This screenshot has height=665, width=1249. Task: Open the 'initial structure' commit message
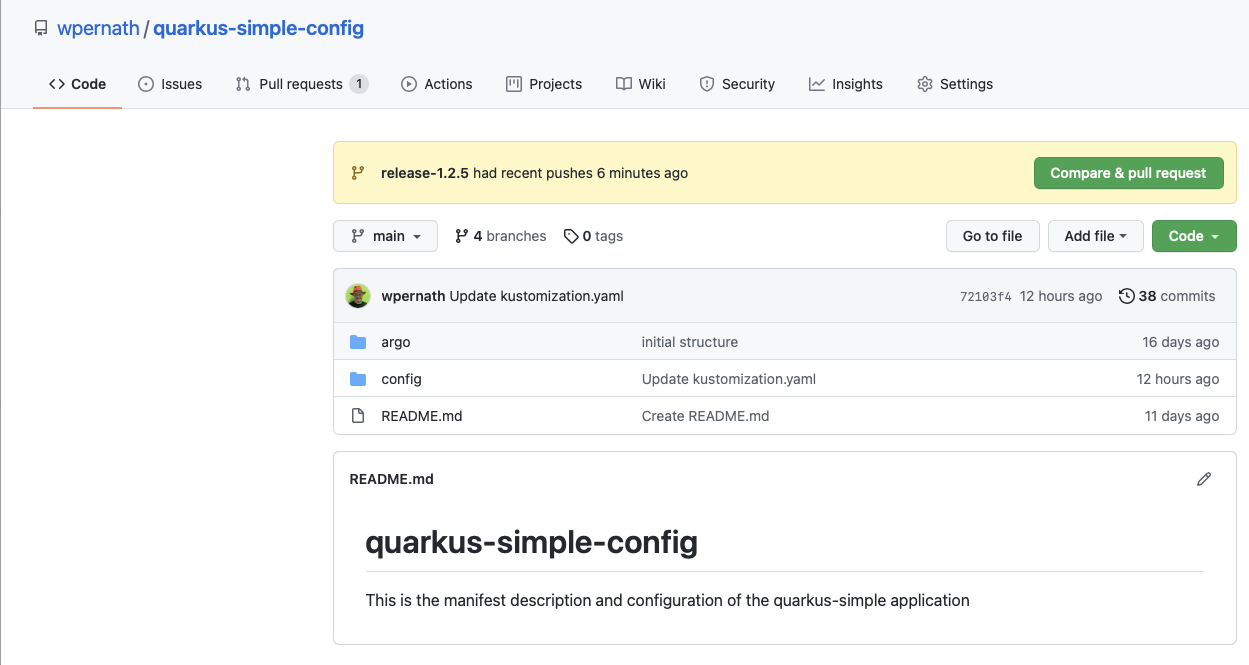click(x=690, y=342)
